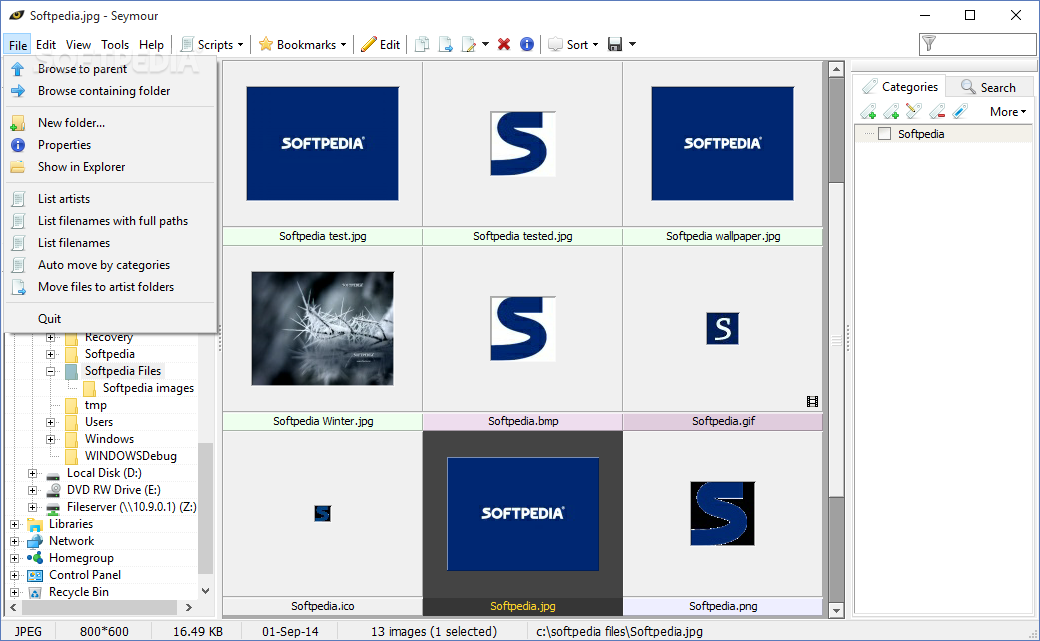1040x641 pixels.
Task: Open the Bookmarks dropdown arrow
Action: tap(344, 45)
